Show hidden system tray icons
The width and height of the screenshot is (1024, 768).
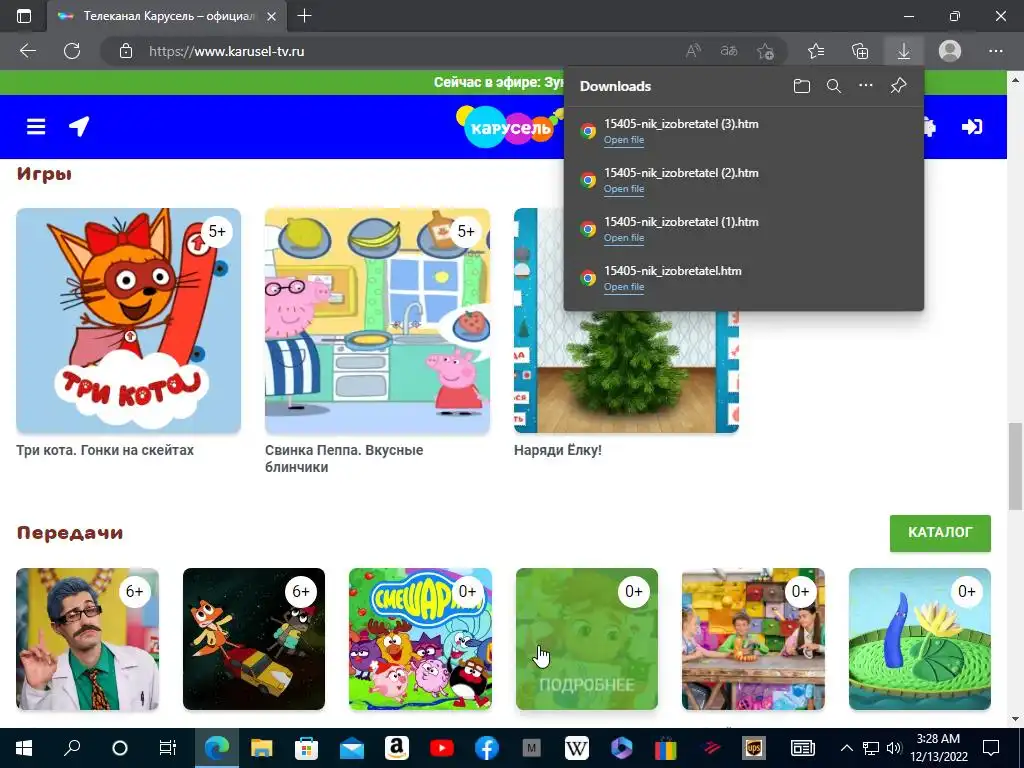pyautogui.click(x=846, y=748)
